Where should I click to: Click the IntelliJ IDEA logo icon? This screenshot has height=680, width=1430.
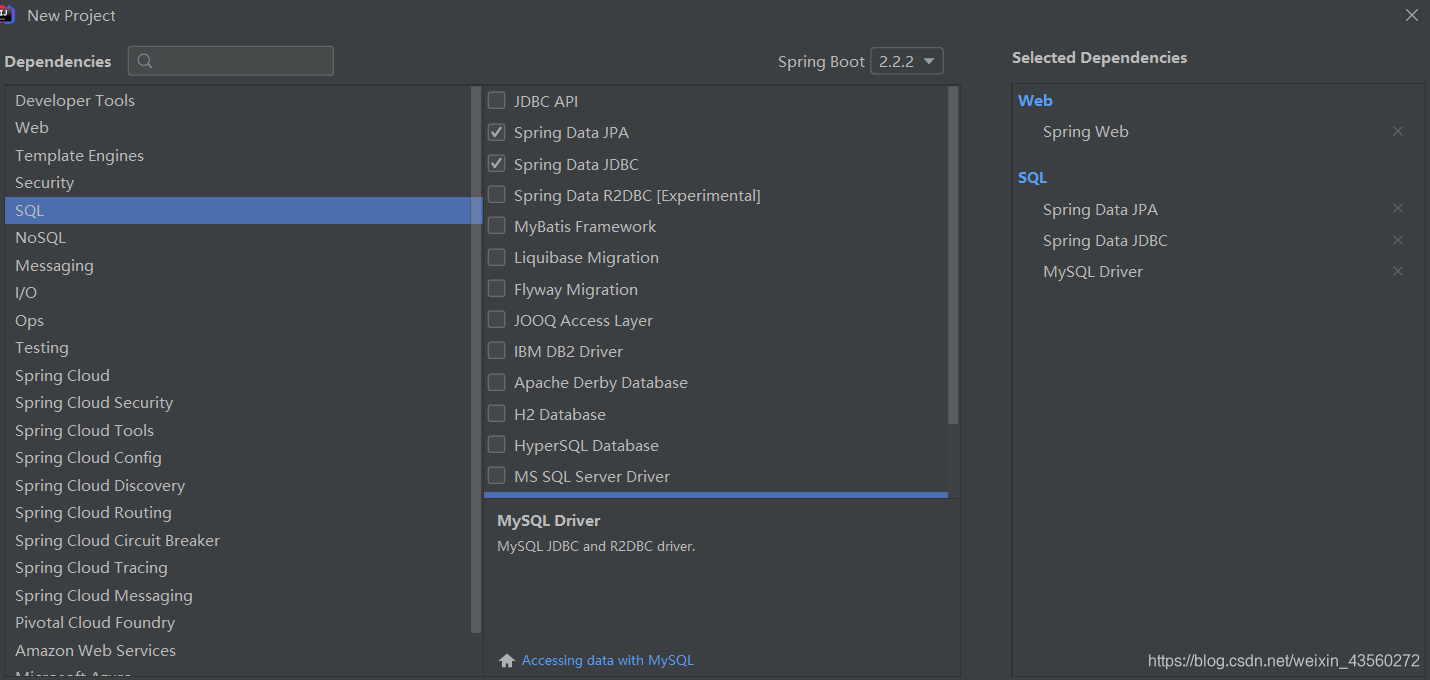click(5, 15)
